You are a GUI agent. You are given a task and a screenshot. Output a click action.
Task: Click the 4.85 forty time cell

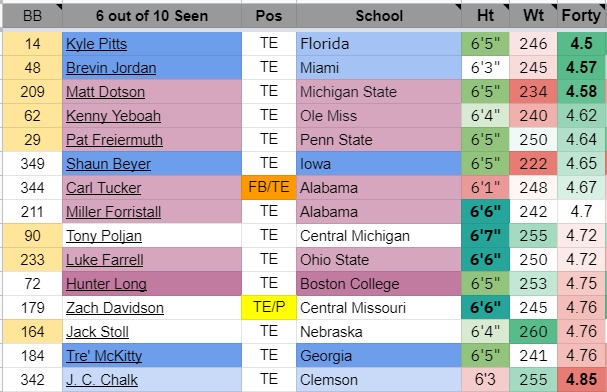pos(582,380)
